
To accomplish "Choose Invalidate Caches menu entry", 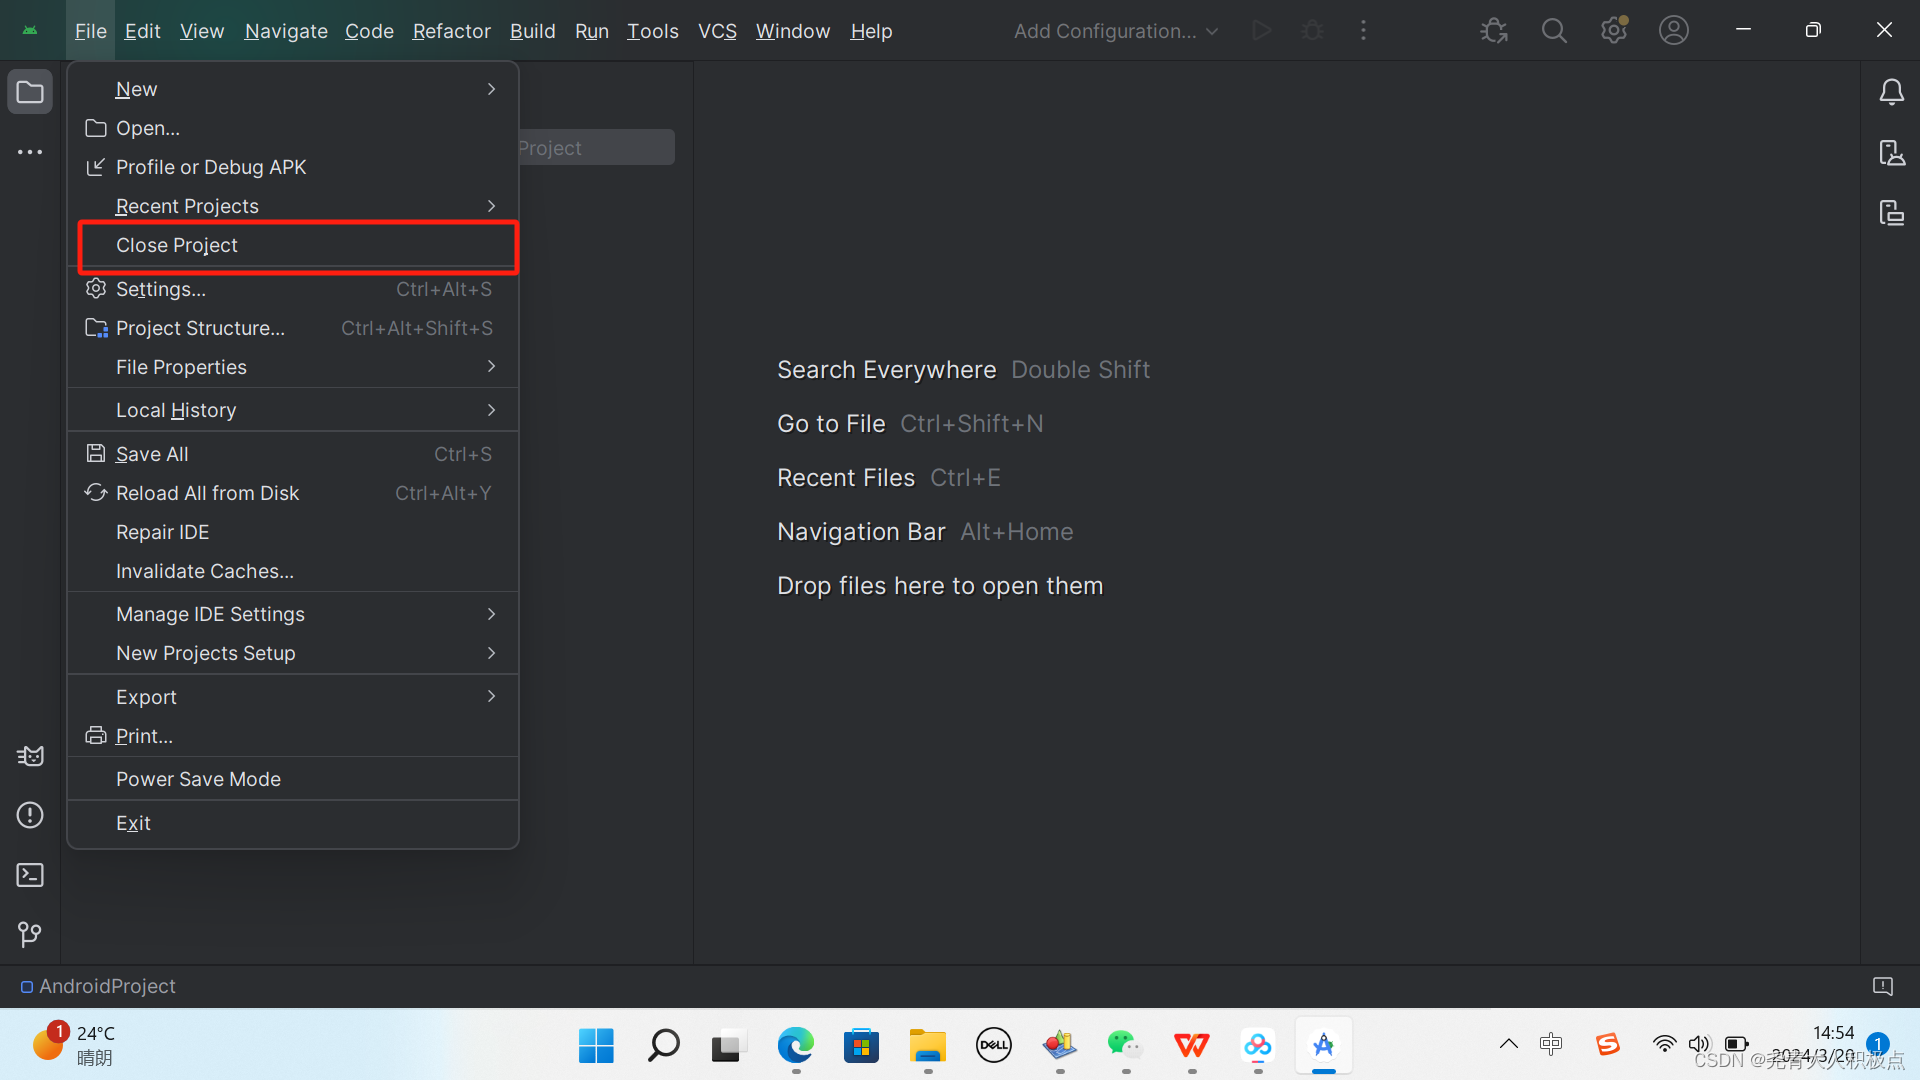I will pos(205,571).
